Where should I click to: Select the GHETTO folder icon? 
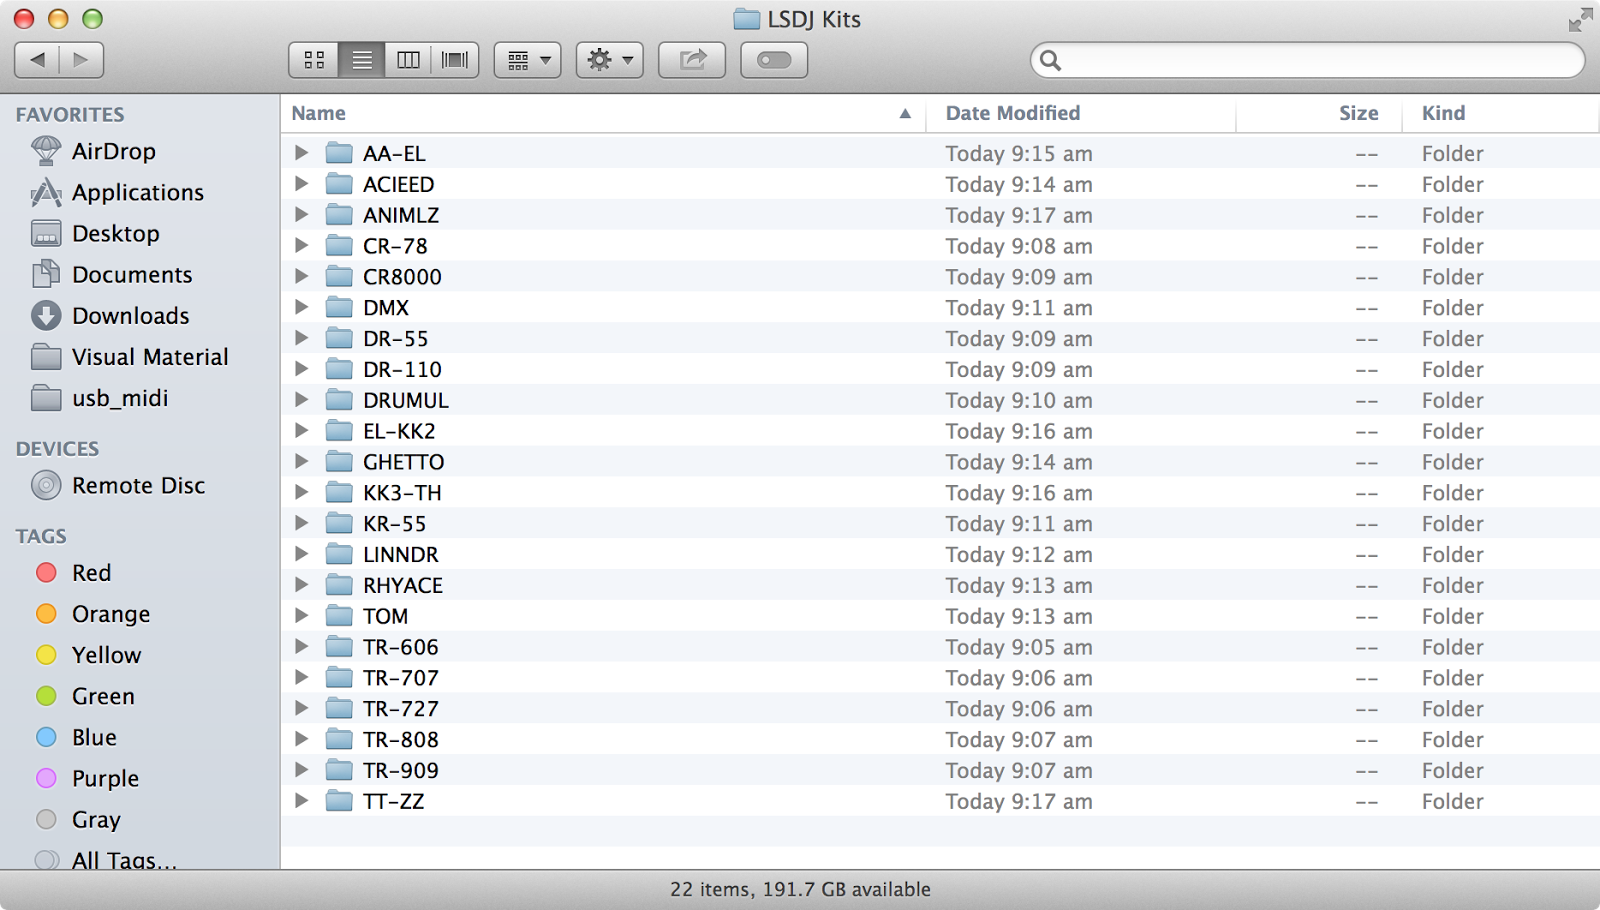coord(339,461)
